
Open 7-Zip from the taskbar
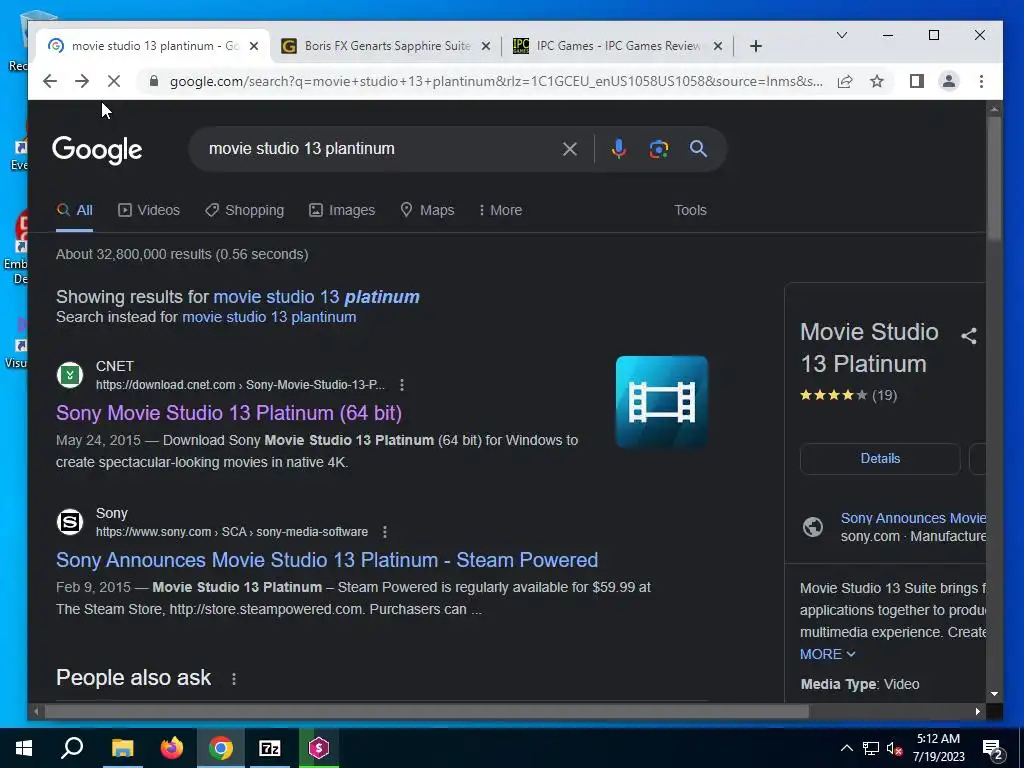pos(270,748)
